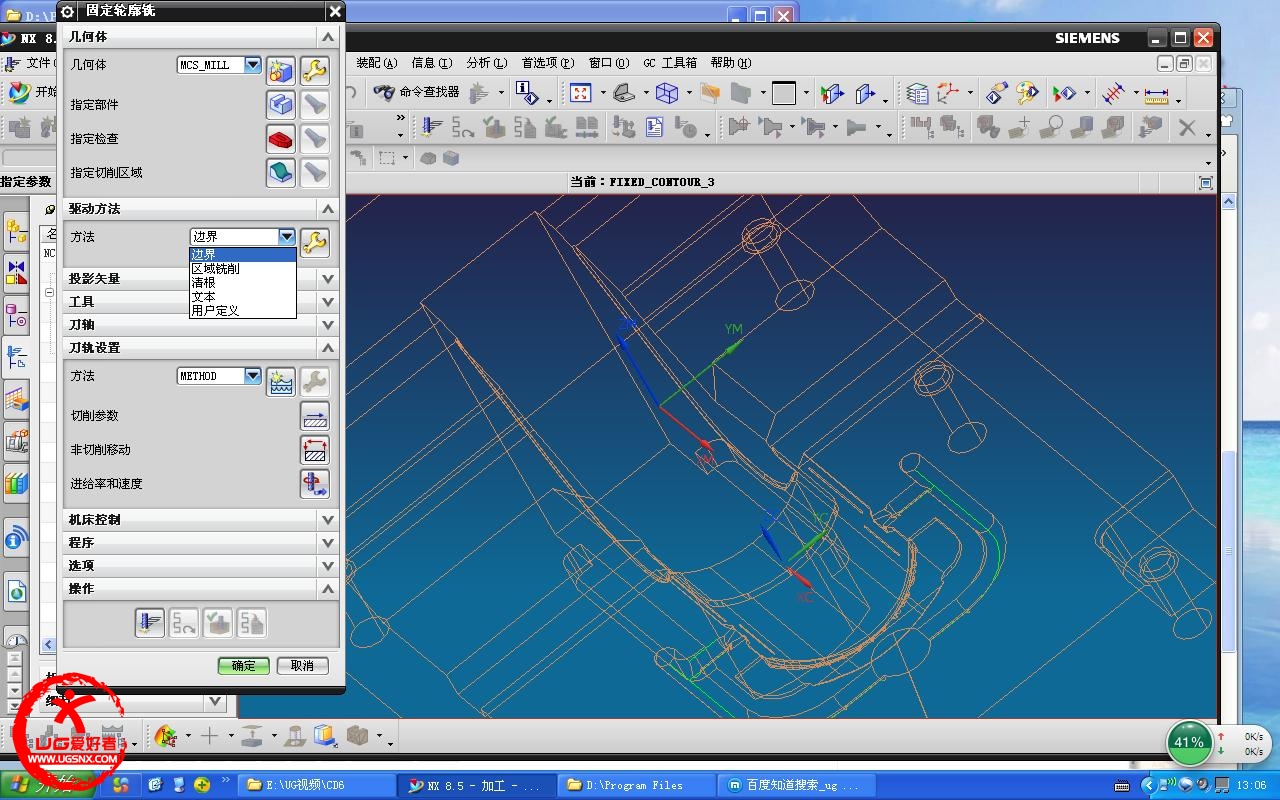Collapse the 几何体 section
The image size is (1280, 800).
tap(327, 37)
